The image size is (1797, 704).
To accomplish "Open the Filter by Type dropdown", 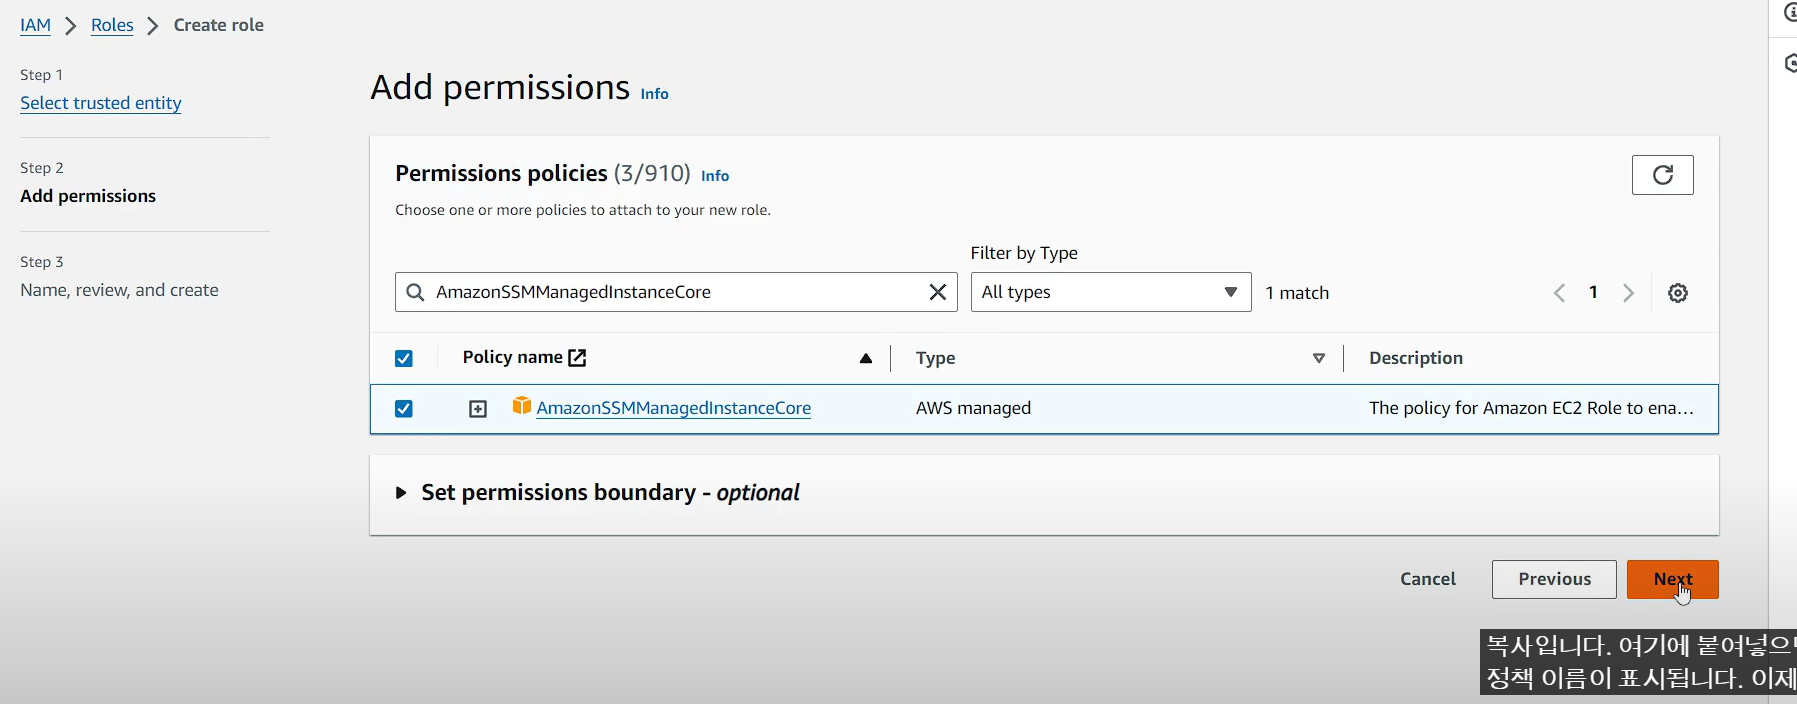I will click(1111, 292).
